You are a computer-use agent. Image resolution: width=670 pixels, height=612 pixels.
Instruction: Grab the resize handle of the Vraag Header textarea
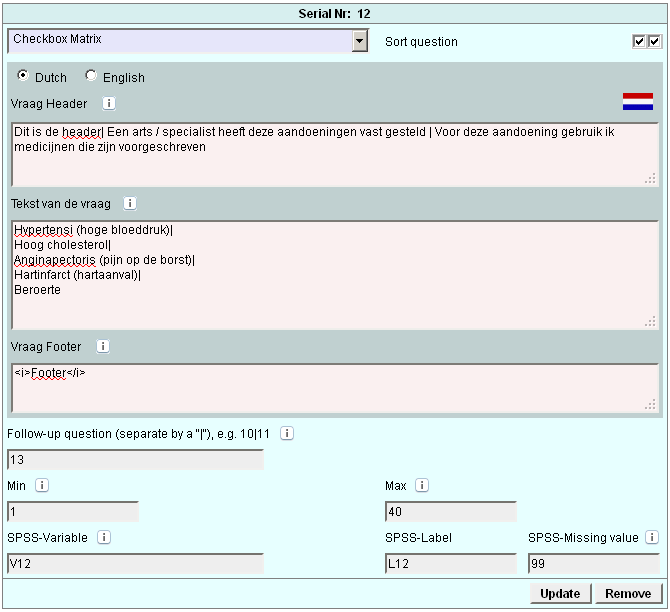[x=650, y=179]
